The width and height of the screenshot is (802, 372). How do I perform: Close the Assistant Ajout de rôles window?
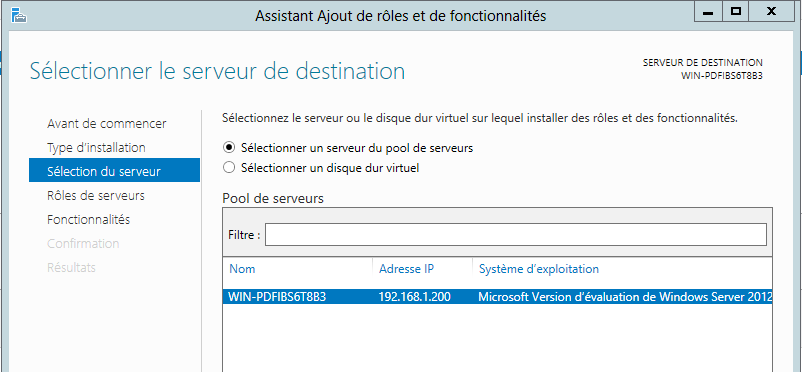[770, 11]
